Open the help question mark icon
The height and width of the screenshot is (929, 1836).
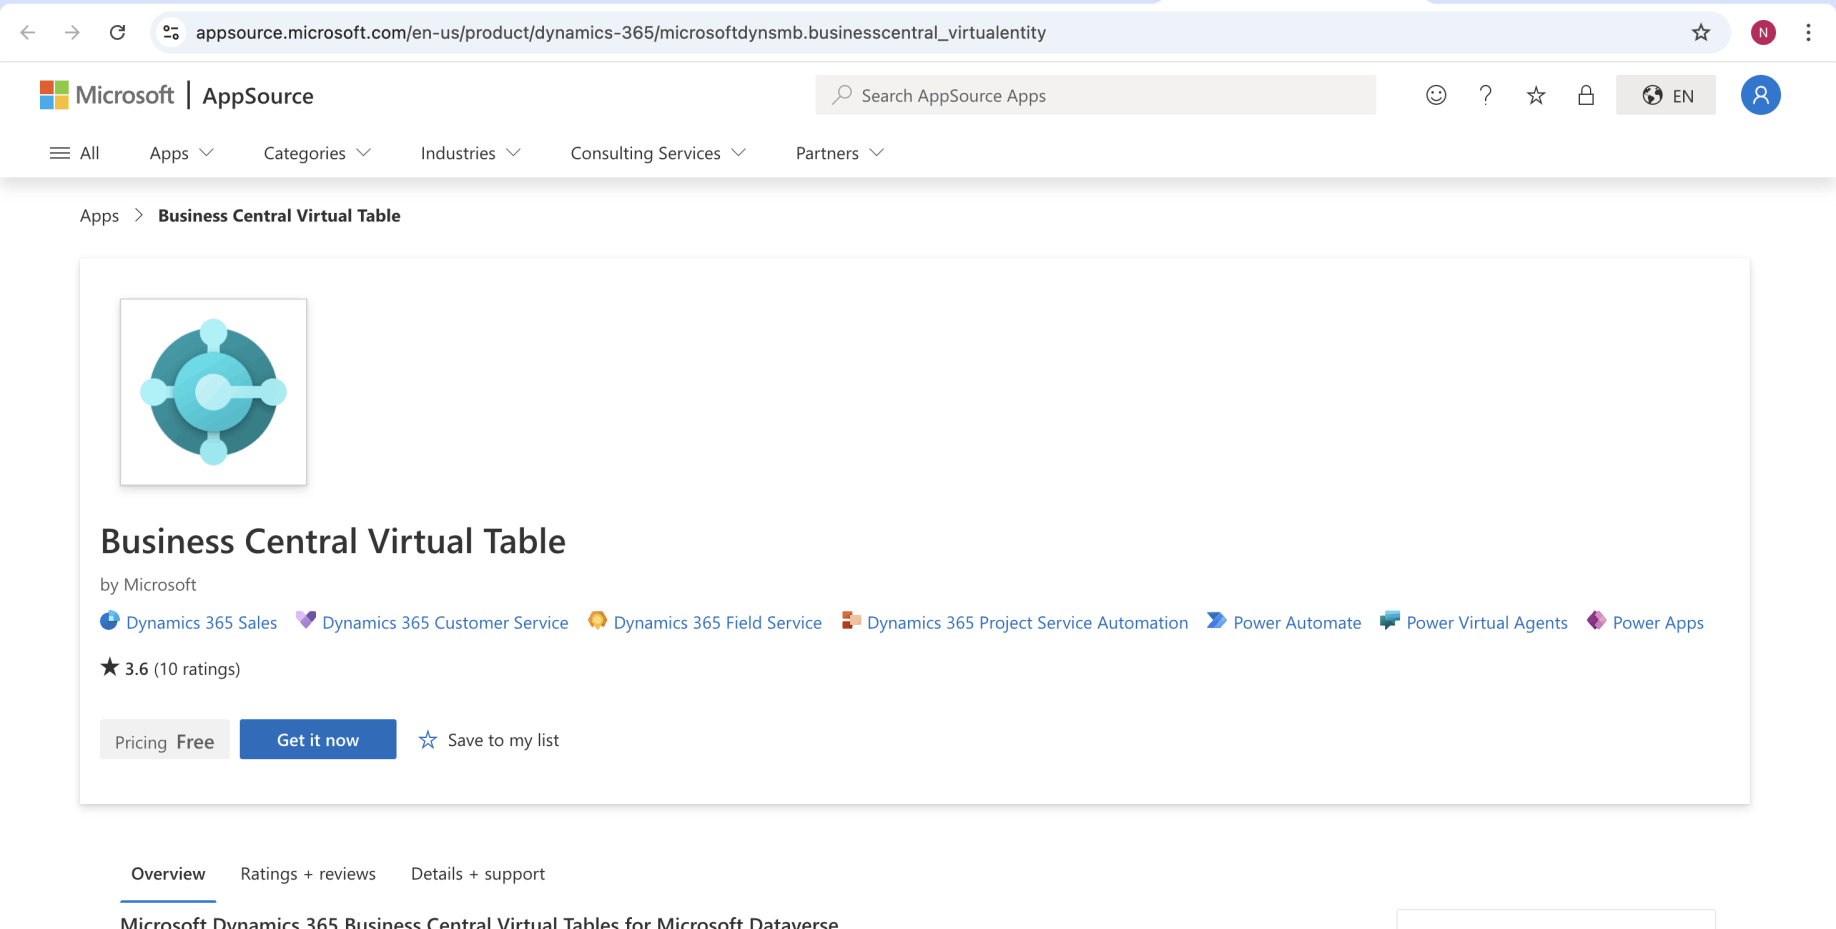click(1486, 95)
